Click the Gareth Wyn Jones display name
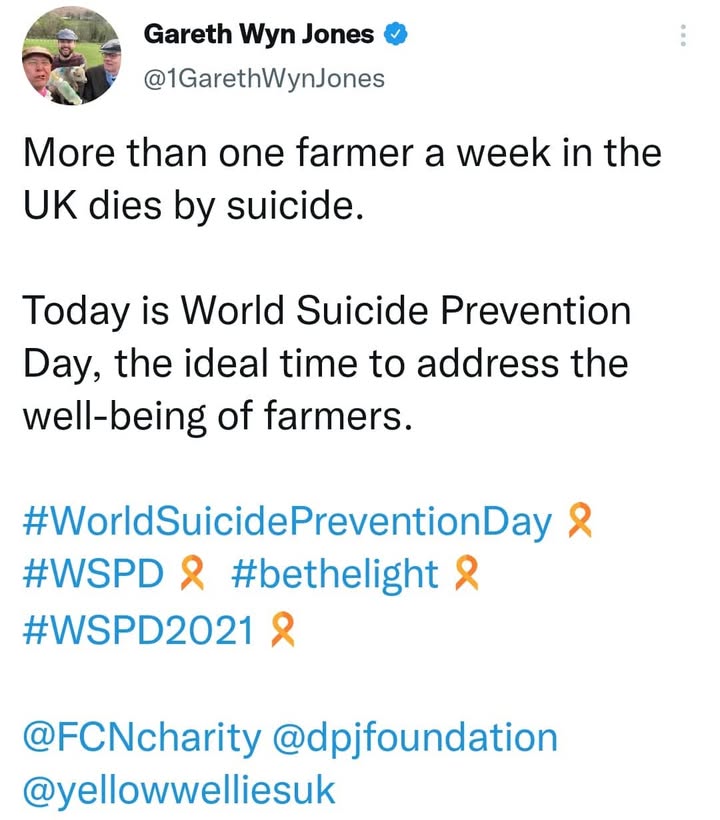The height and width of the screenshot is (820, 720). click(x=259, y=35)
